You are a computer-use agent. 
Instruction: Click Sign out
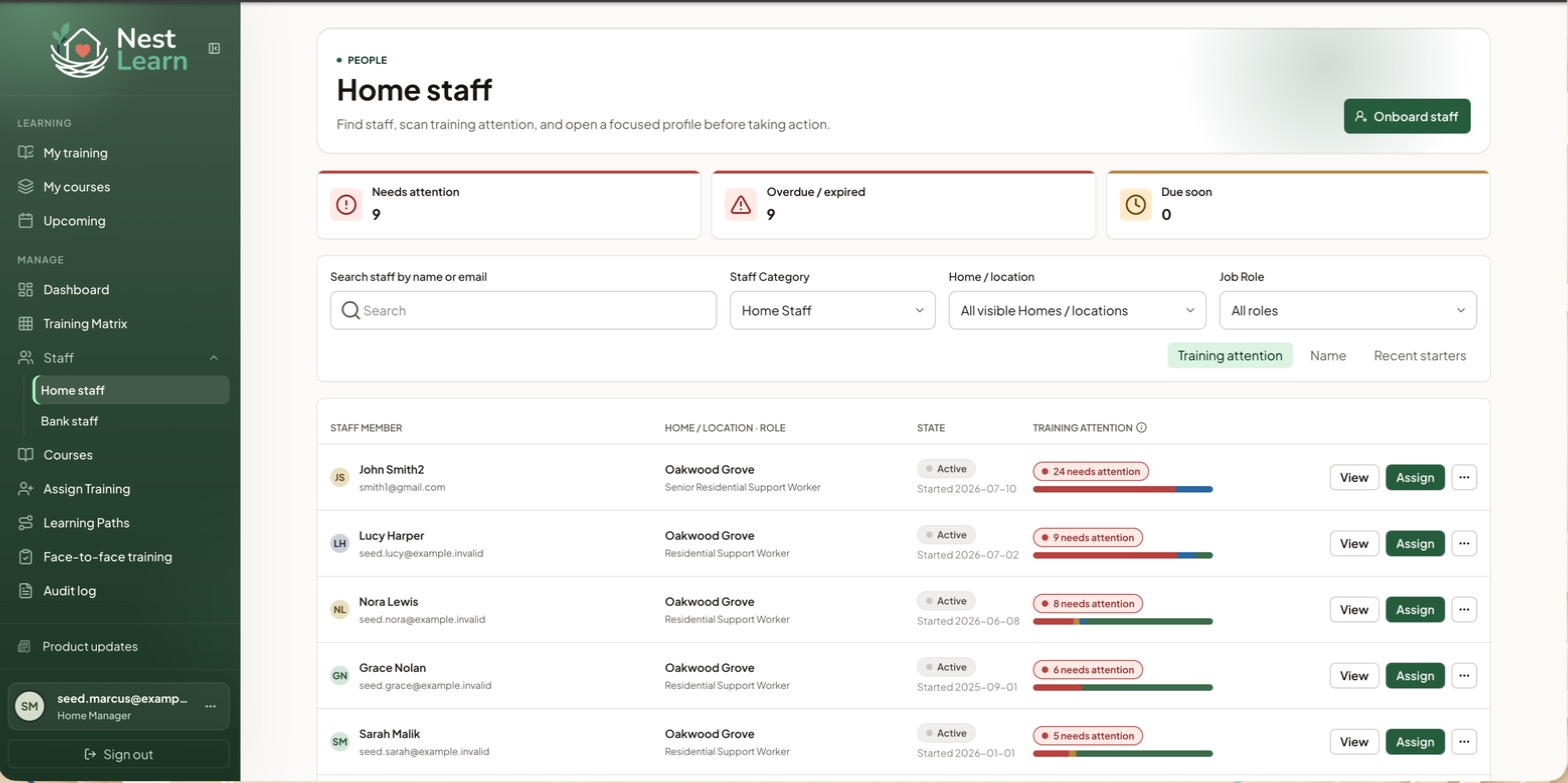point(119,754)
